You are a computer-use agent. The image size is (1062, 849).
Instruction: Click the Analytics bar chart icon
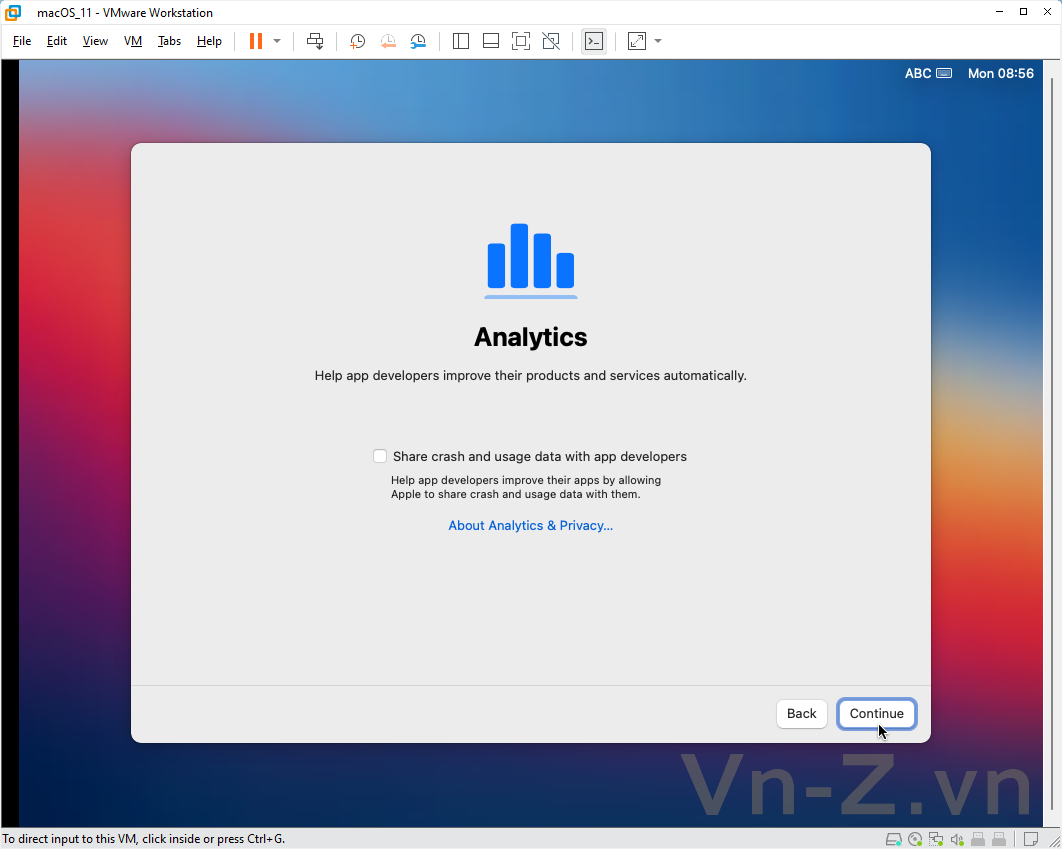[x=530, y=260]
